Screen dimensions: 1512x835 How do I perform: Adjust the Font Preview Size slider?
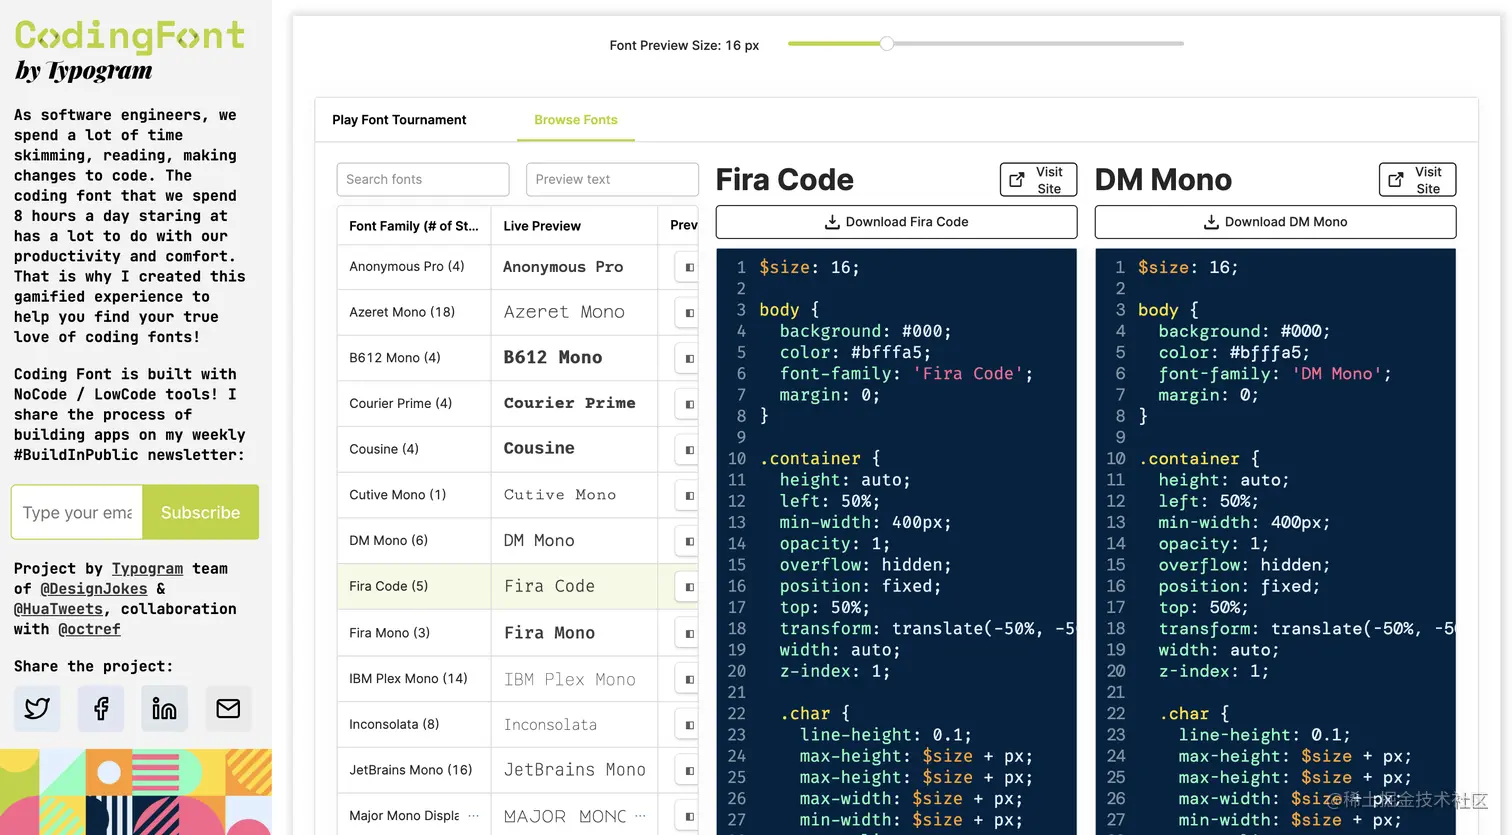click(886, 44)
